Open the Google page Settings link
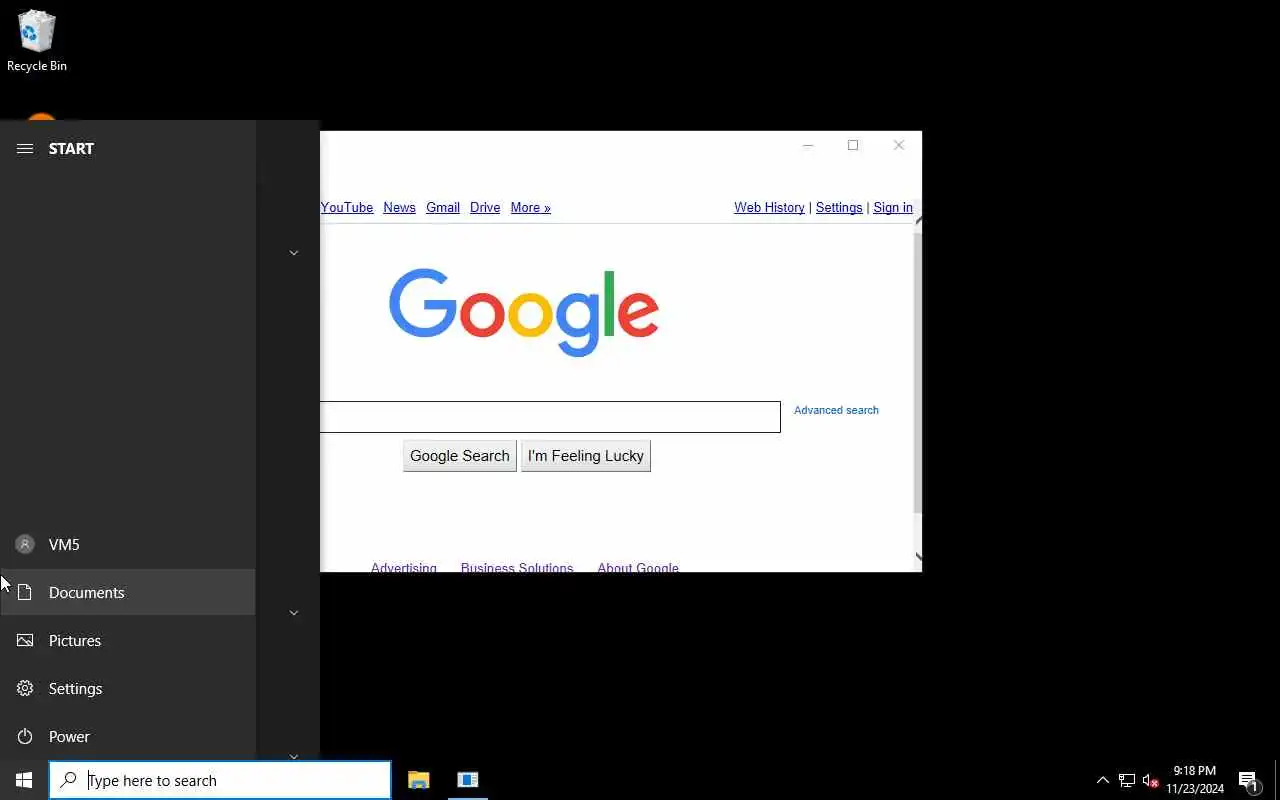Viewport: 1280px width, 800px height. (839, 207)
